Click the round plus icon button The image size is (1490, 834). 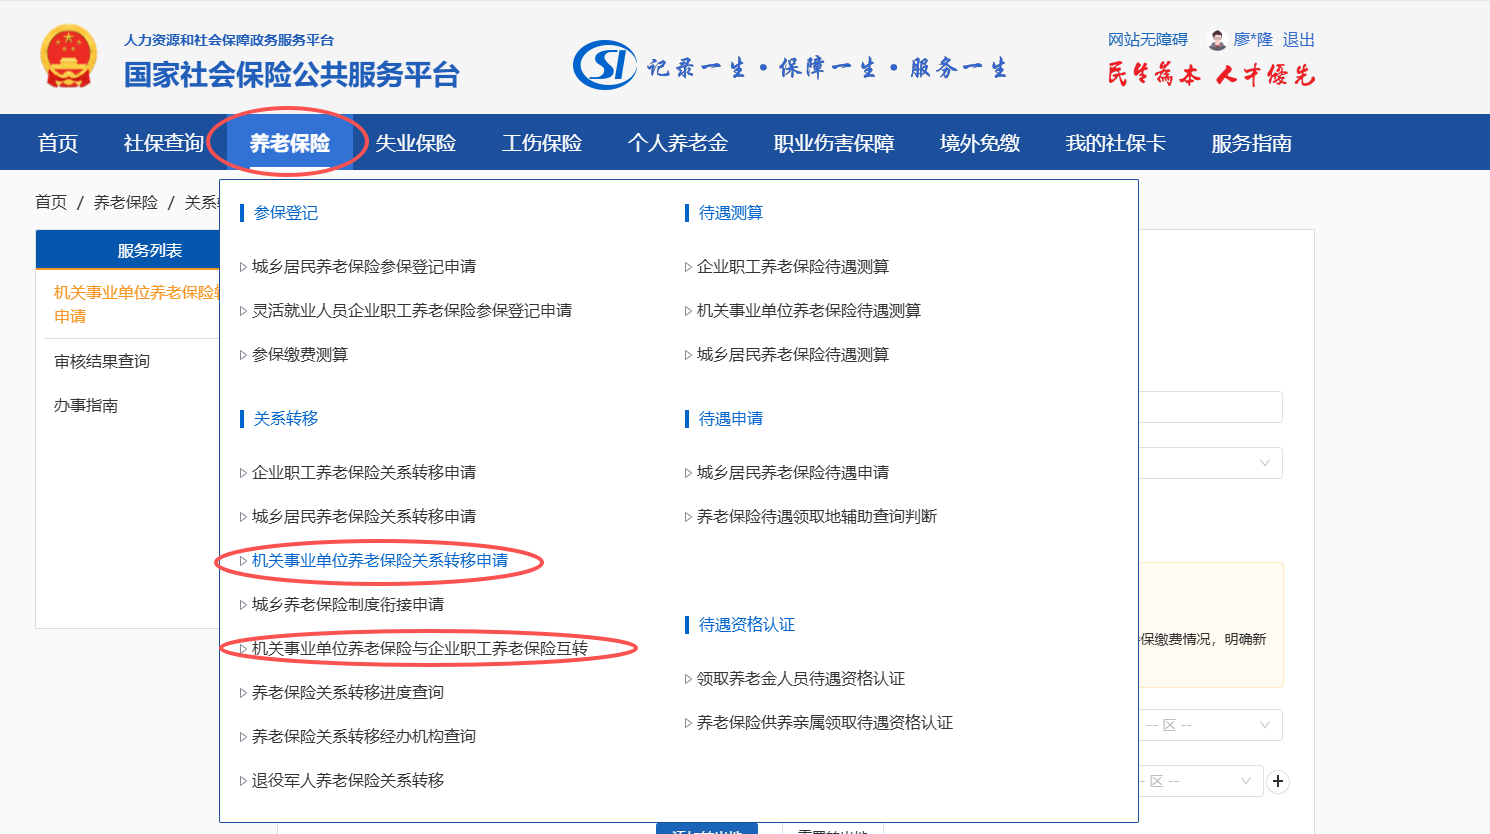click(x=1278, y=782)
